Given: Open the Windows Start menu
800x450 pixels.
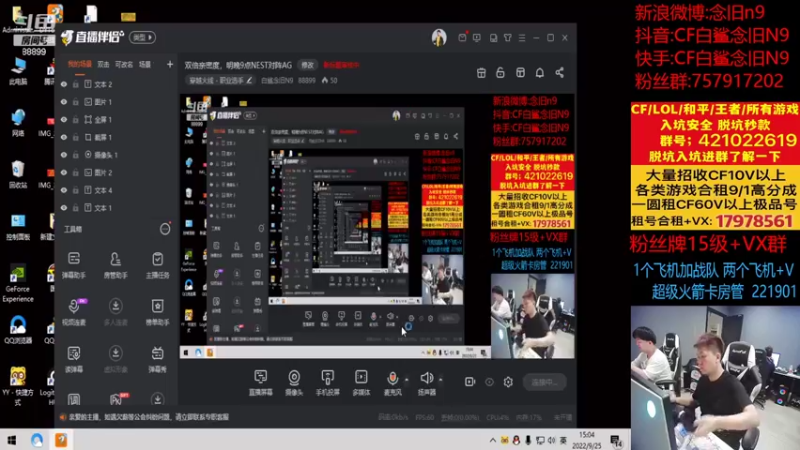Looking at the screenshot, I should click(x=12, y=440).
